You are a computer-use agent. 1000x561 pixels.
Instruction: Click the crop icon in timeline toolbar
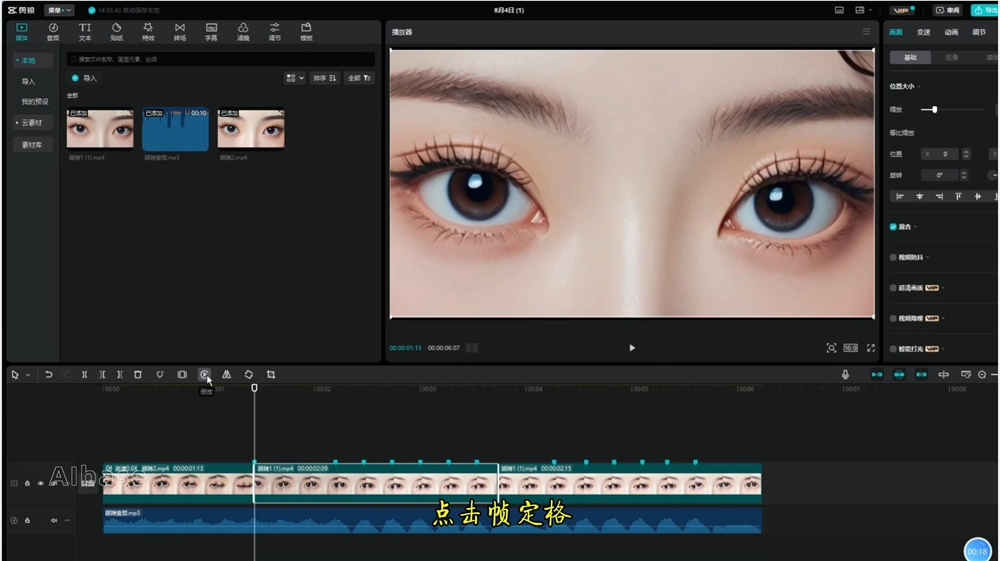click(x=271, y=375)
